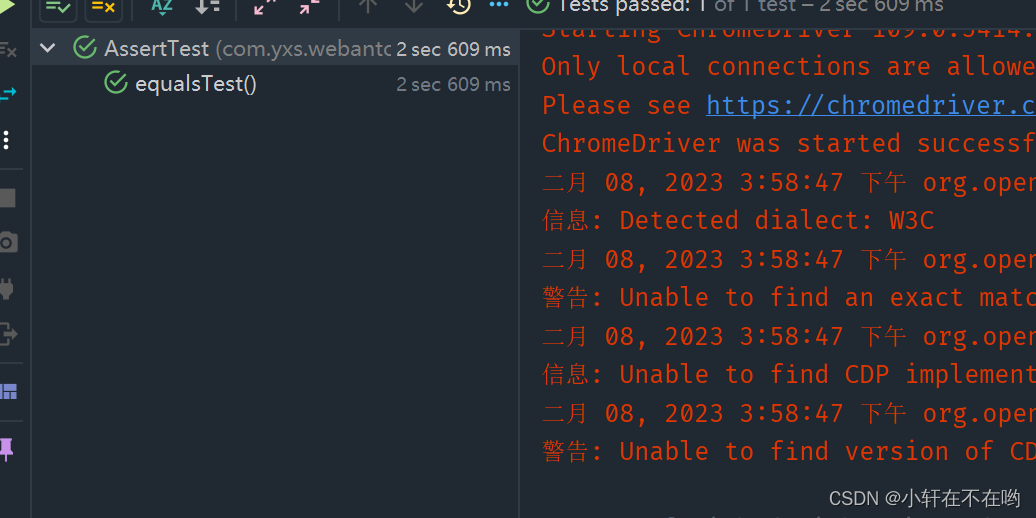Screen dimensions: 1036x518
Task: Click the stop (square) icon
Action: tap(7, 198)
